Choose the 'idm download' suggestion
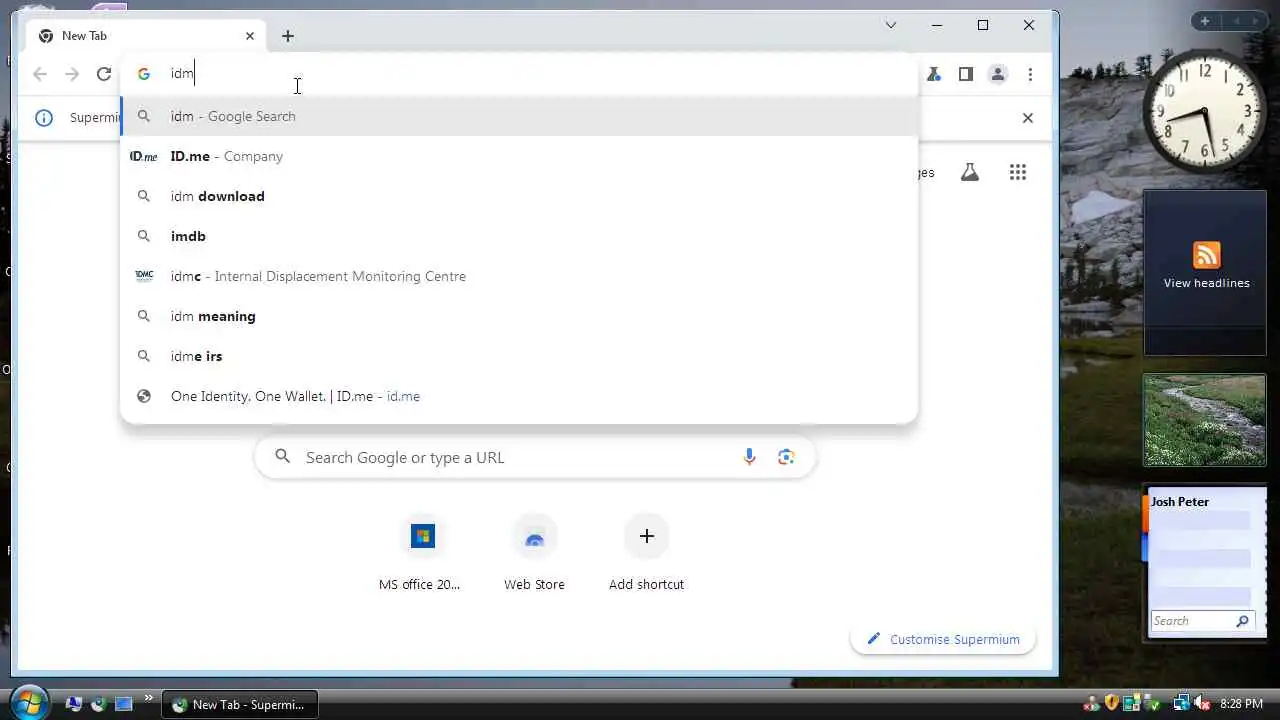This screenshot has width=1280, height=720. (519, 196)
